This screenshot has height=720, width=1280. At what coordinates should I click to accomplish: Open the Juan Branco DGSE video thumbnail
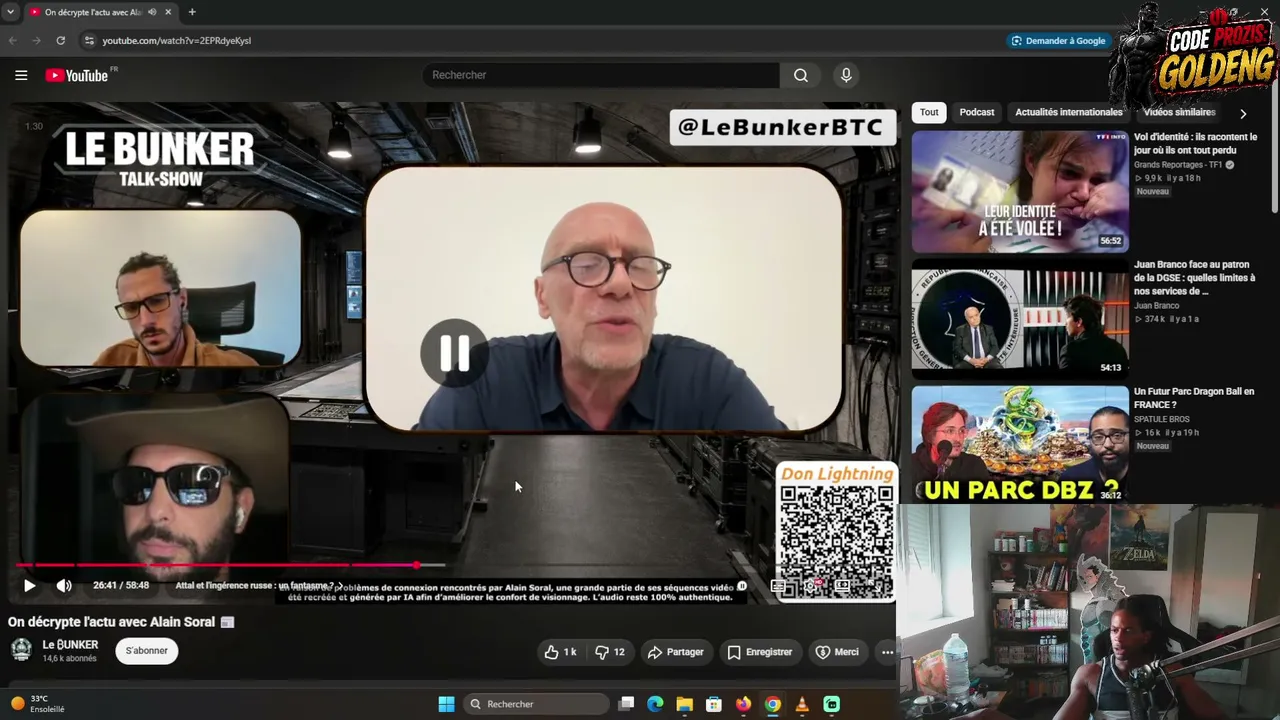[1019, 318]
